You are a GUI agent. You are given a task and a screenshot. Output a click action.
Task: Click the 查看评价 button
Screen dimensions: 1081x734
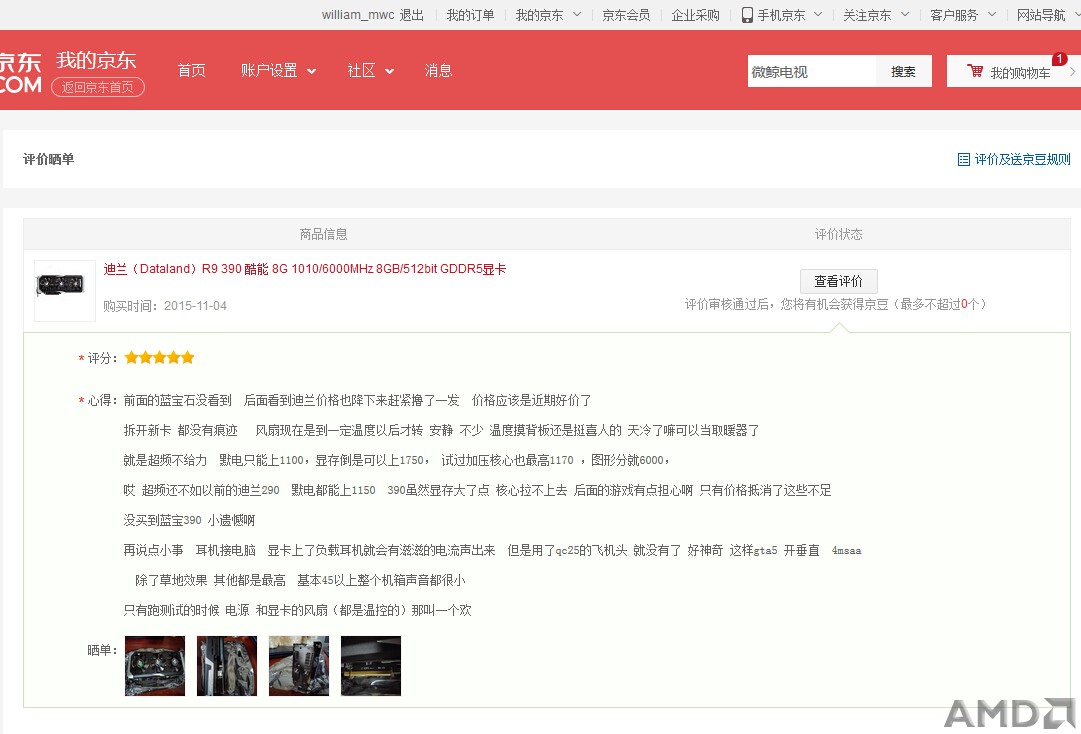click(x=838, y=281)
